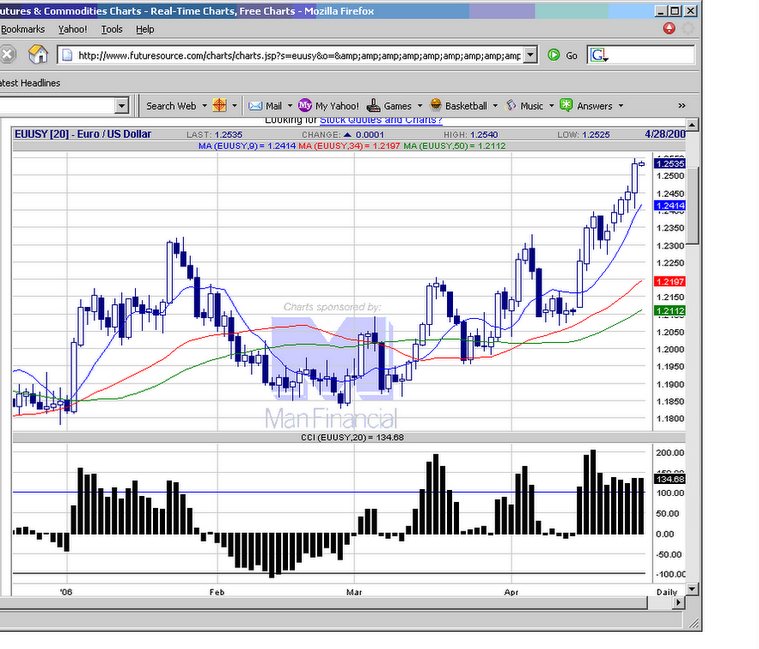Click the Google search engine icon

click(x=598, y=55)
